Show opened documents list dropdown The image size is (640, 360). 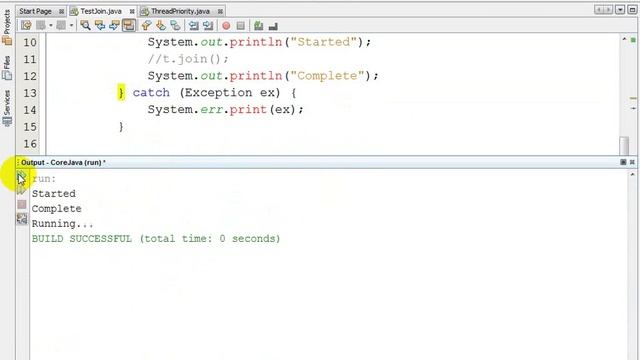pos(620,10)
